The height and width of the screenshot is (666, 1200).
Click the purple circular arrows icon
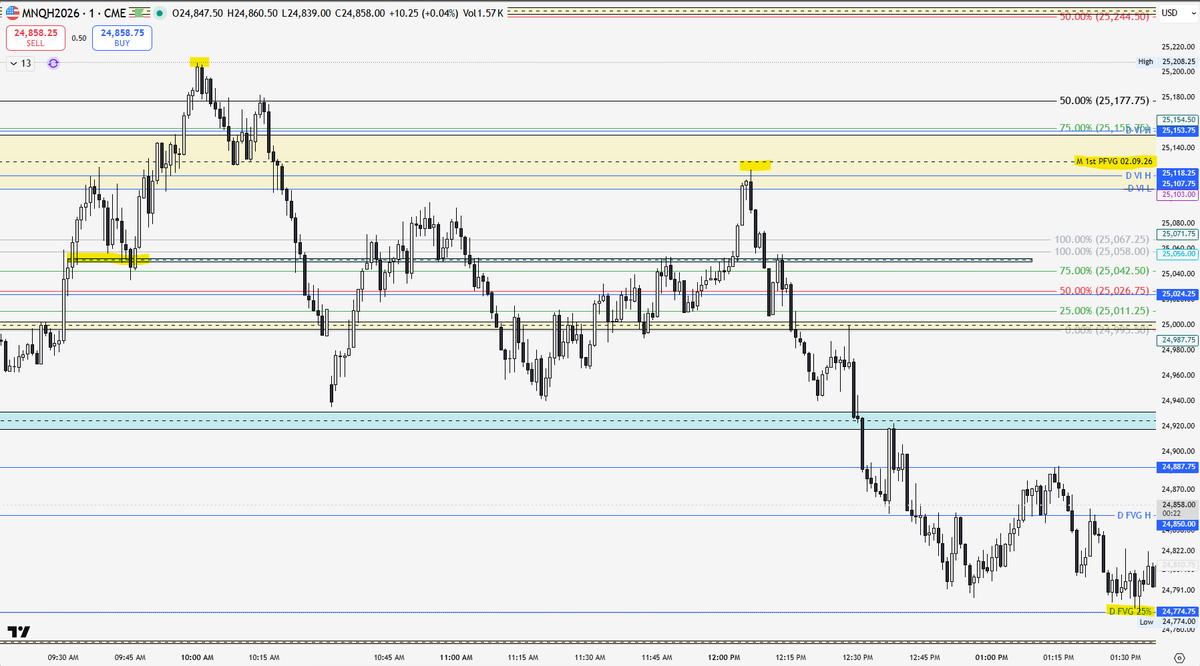[53, 63]
